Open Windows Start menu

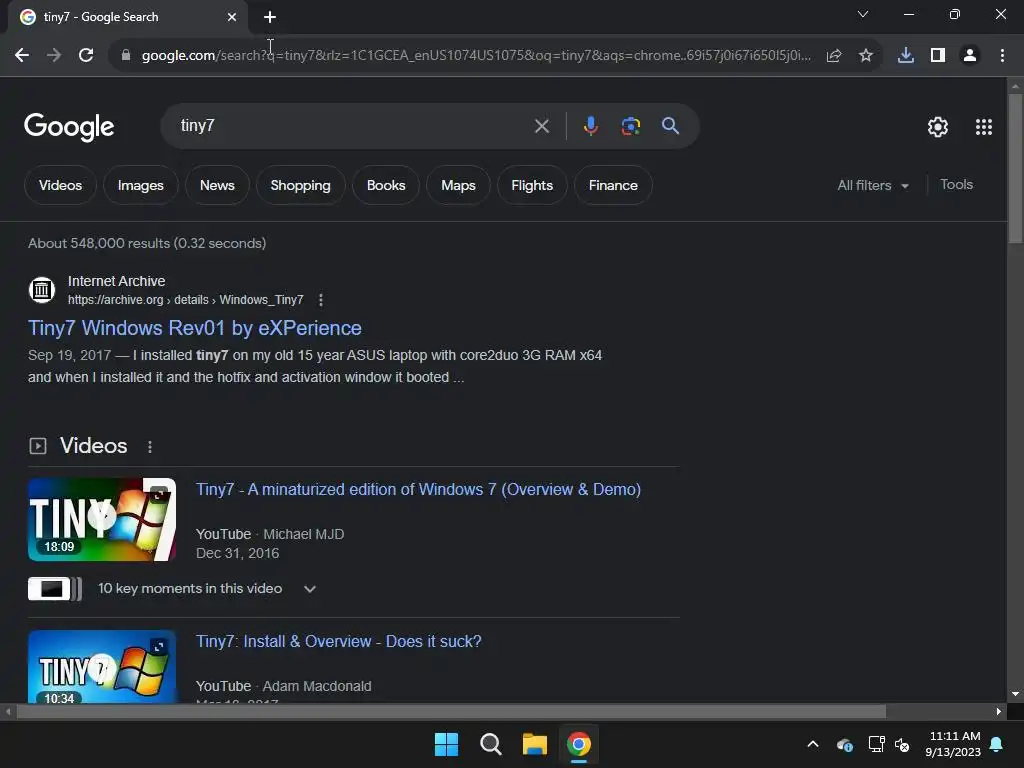tap(447, 744)
